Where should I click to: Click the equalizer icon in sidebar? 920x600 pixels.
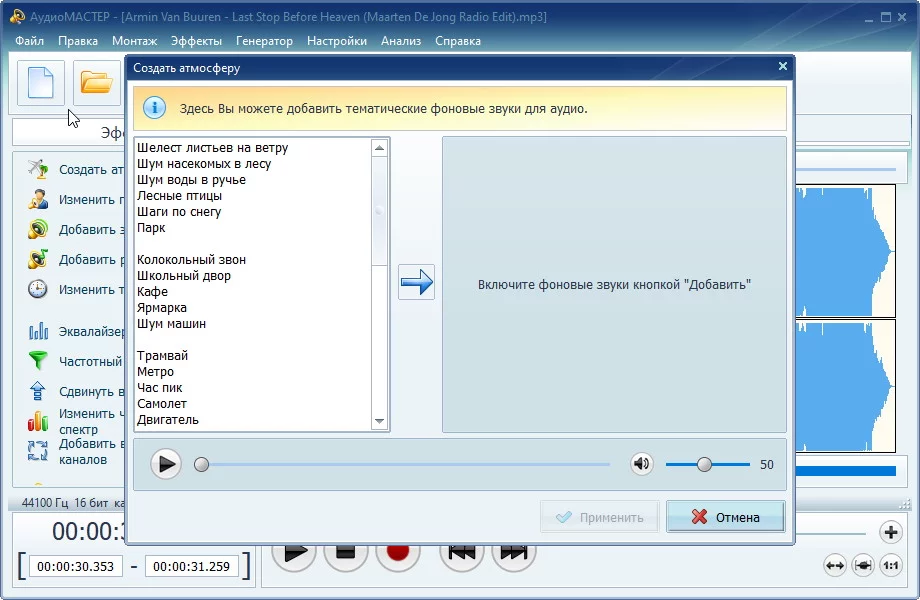(38, 331)
